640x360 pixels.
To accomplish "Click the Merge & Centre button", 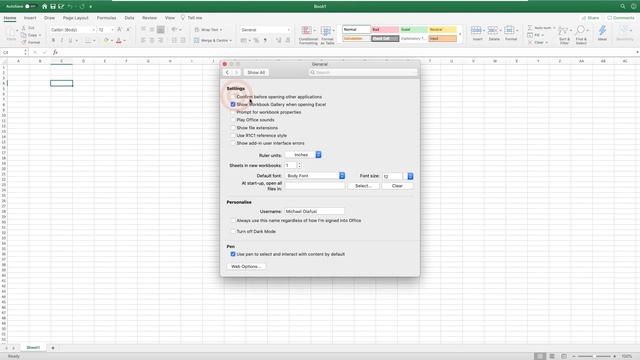I will tap(213, 40).
